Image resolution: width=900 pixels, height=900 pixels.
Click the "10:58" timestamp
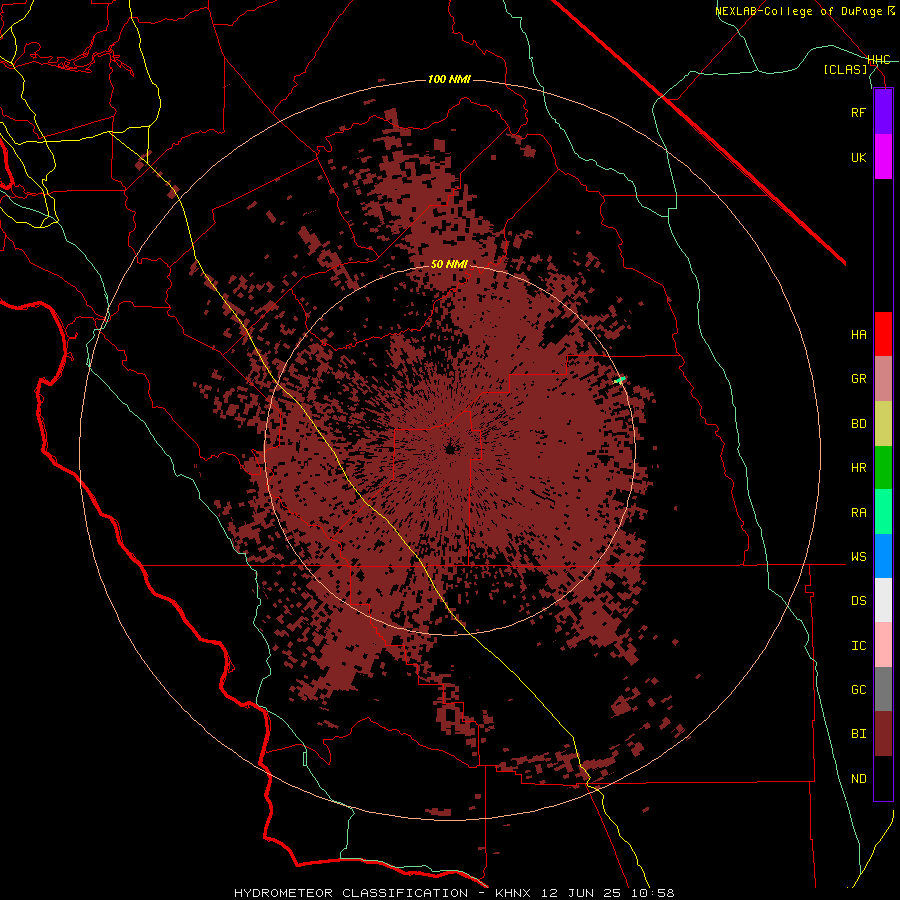tap(651, 893)
